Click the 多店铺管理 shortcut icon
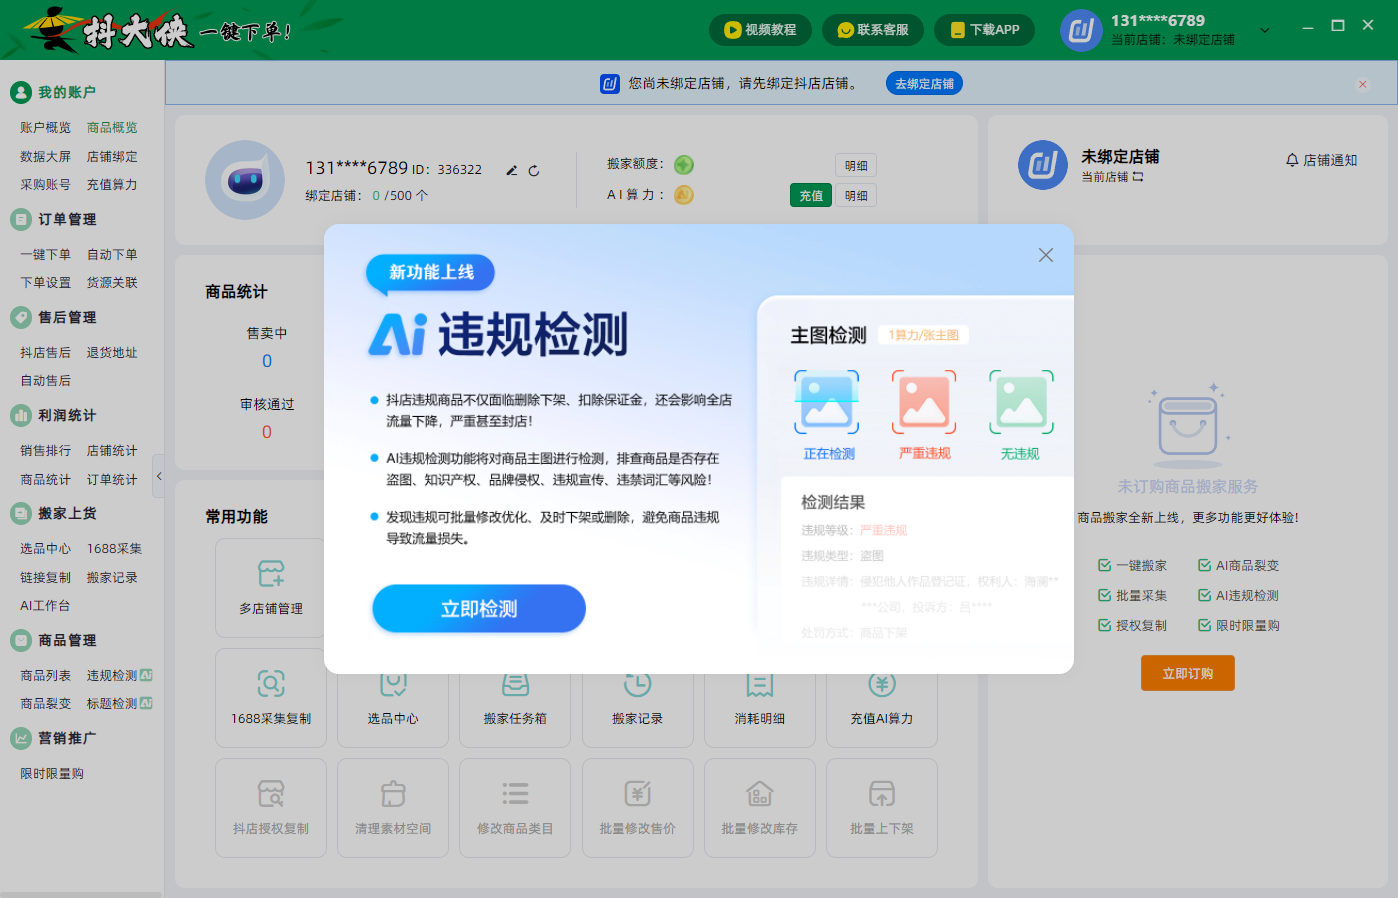Image resolution: width=1398 pixels, height=898 pixels. coord(271,574)
